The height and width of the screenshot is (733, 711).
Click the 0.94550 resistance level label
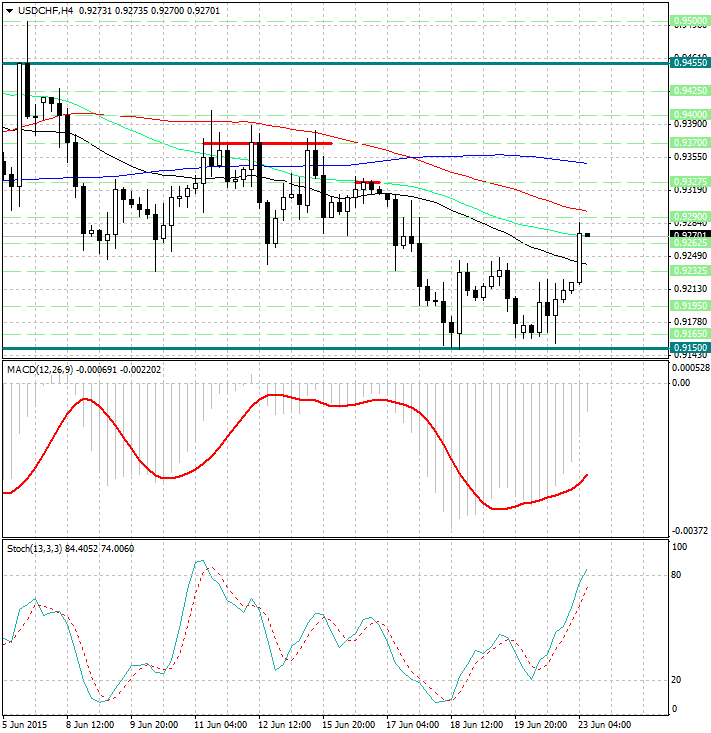[x=690, y=63]
